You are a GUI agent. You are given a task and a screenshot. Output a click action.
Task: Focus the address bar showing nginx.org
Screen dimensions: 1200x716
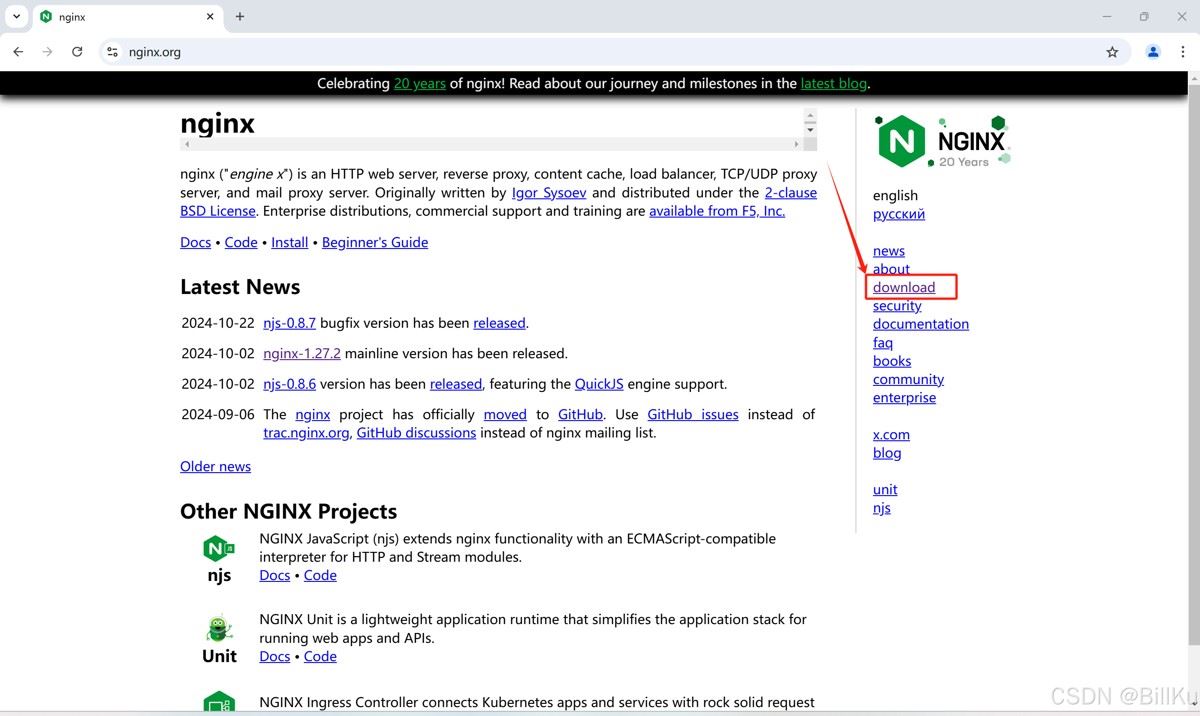[613, 52]
